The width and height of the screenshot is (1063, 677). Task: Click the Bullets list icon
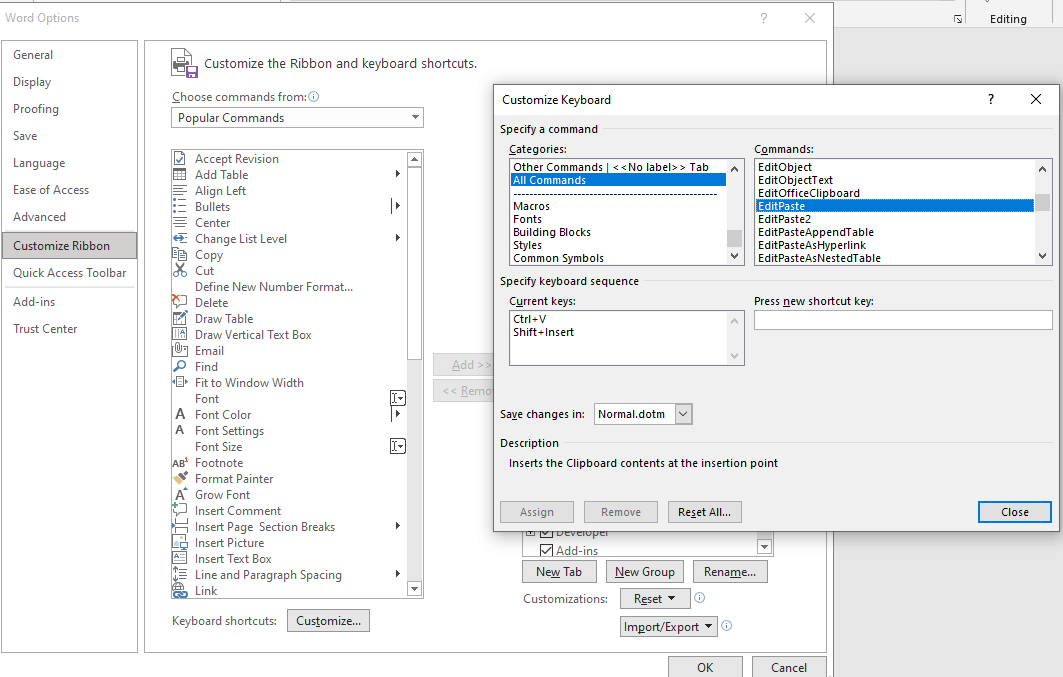click(180, 207)
